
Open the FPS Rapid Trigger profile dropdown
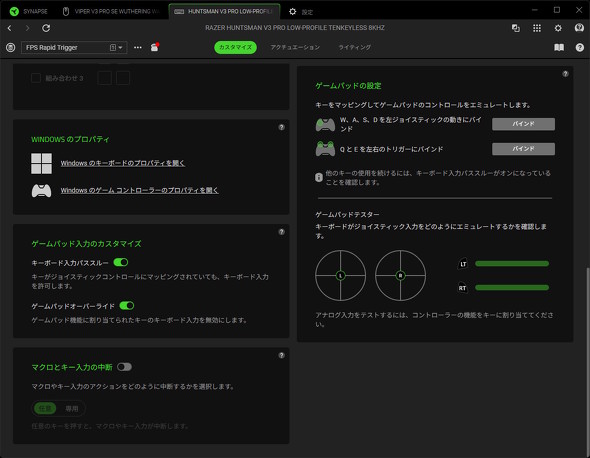pyautogui.click(x=74, y=47)
